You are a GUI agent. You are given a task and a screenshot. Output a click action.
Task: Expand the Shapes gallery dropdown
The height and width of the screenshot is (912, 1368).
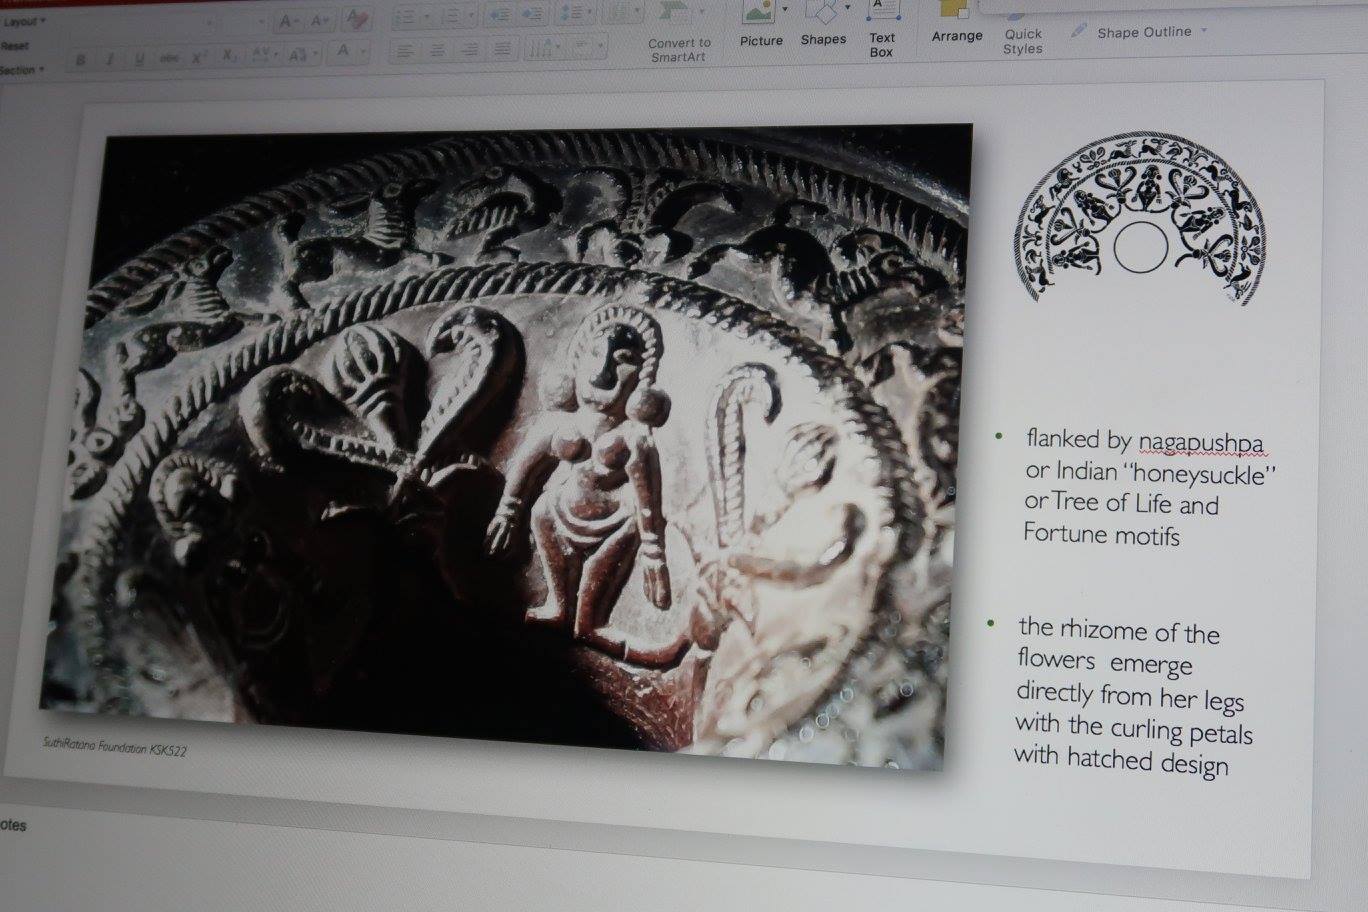coord(847,8)
